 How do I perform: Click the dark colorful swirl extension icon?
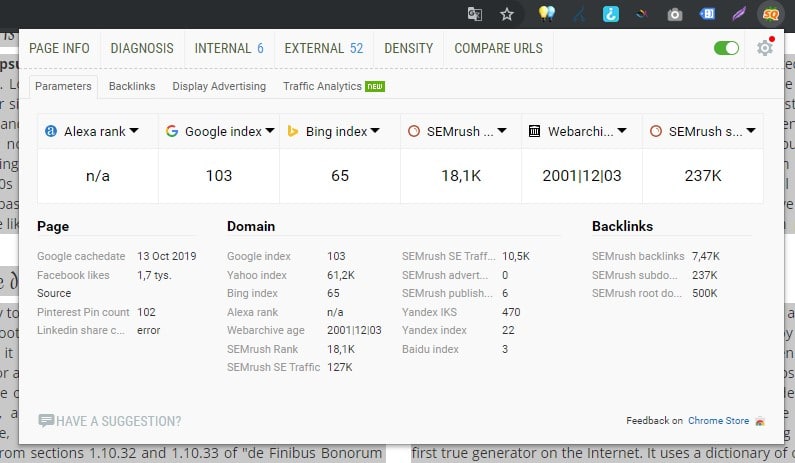pyautogui.click(x=642, y=14)
